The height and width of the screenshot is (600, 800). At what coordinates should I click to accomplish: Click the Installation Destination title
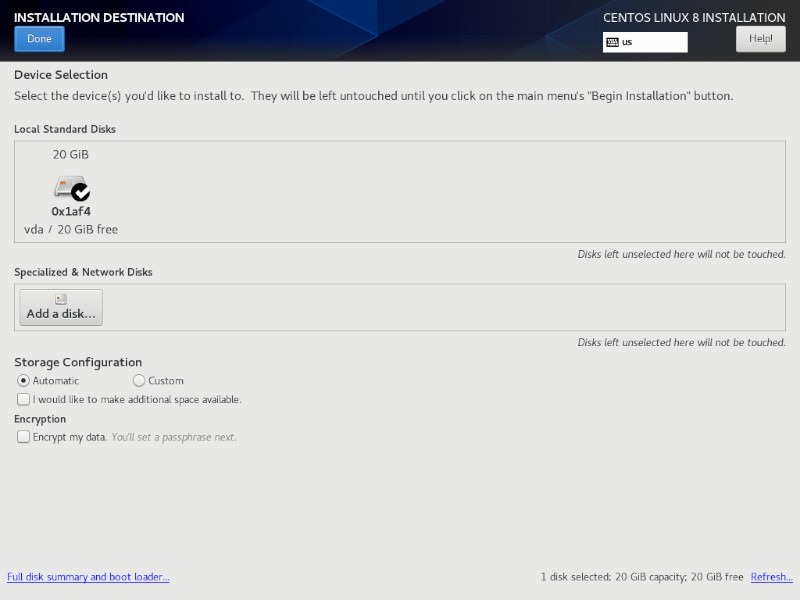(x=97, y=17)
